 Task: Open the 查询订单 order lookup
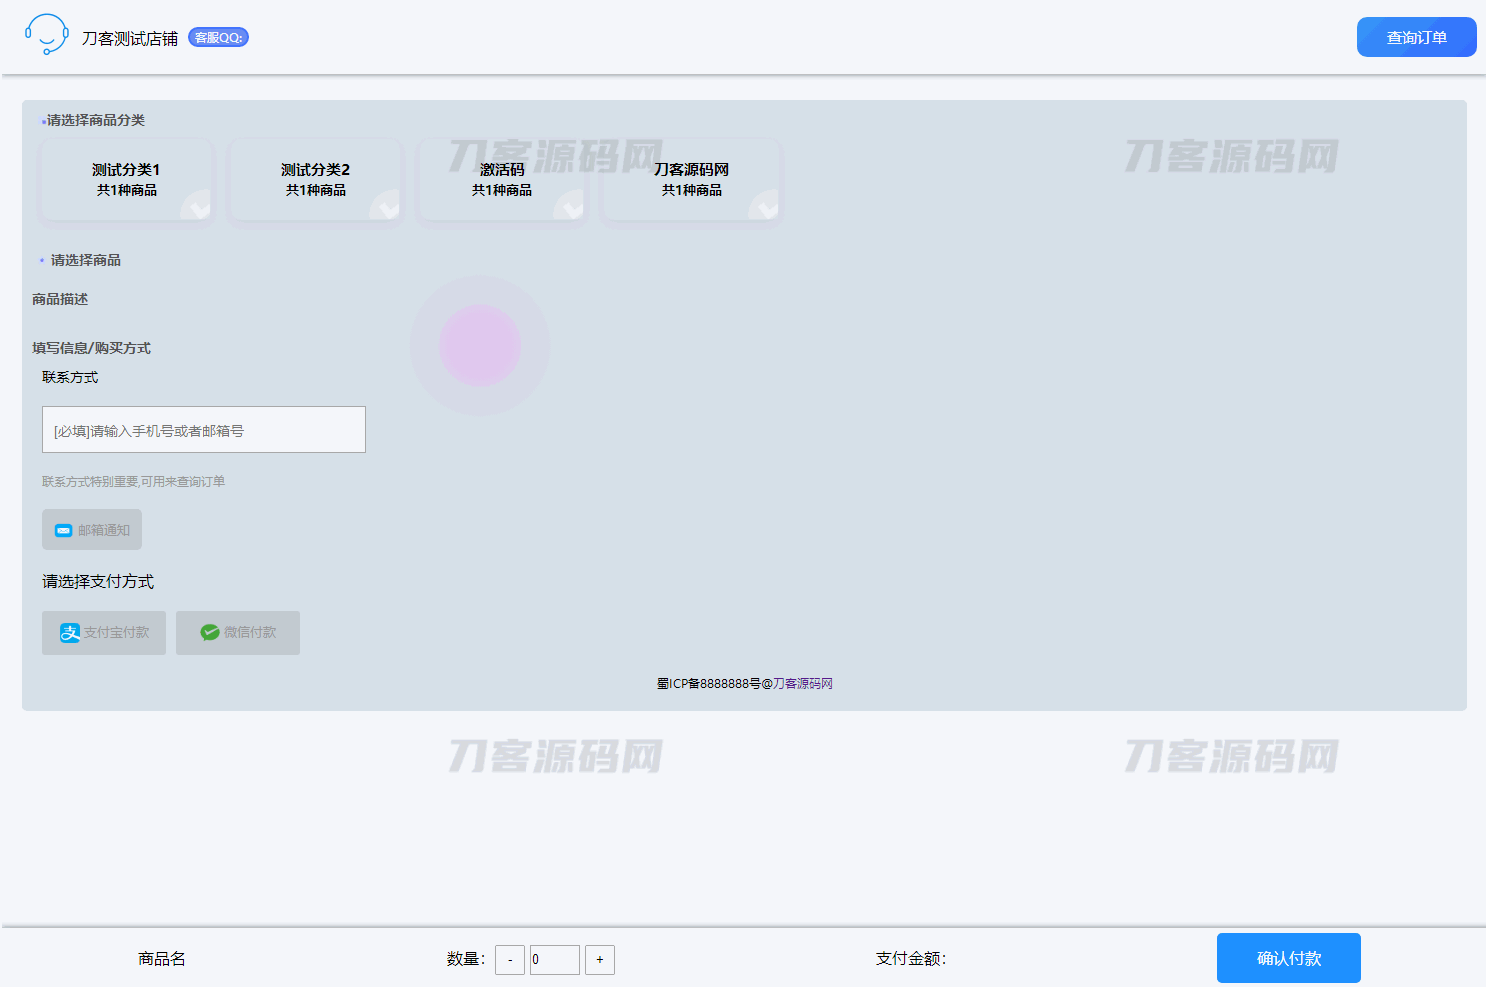[1416, 38]
